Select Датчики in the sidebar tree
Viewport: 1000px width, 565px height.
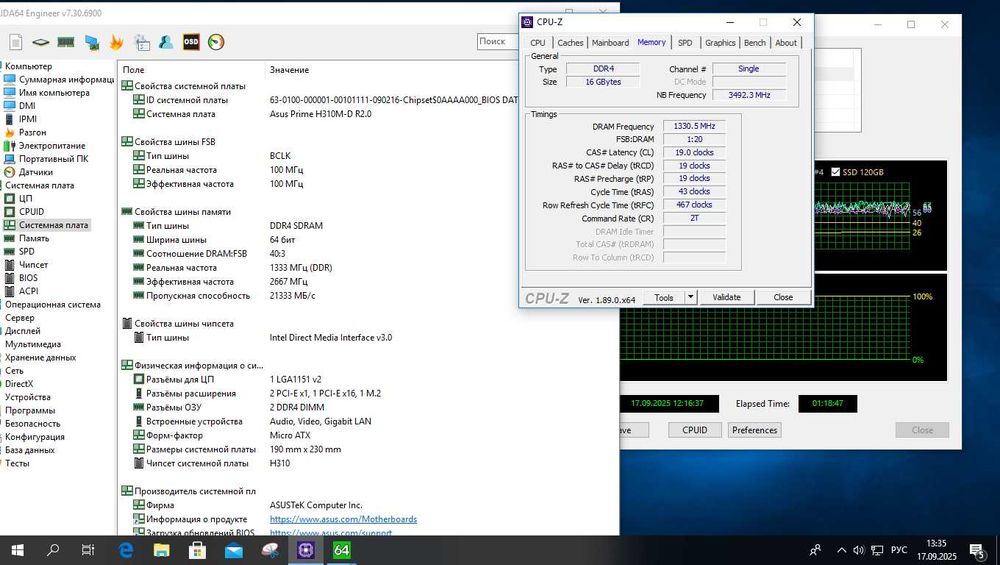pyautogui.click(x=36, y=172)
